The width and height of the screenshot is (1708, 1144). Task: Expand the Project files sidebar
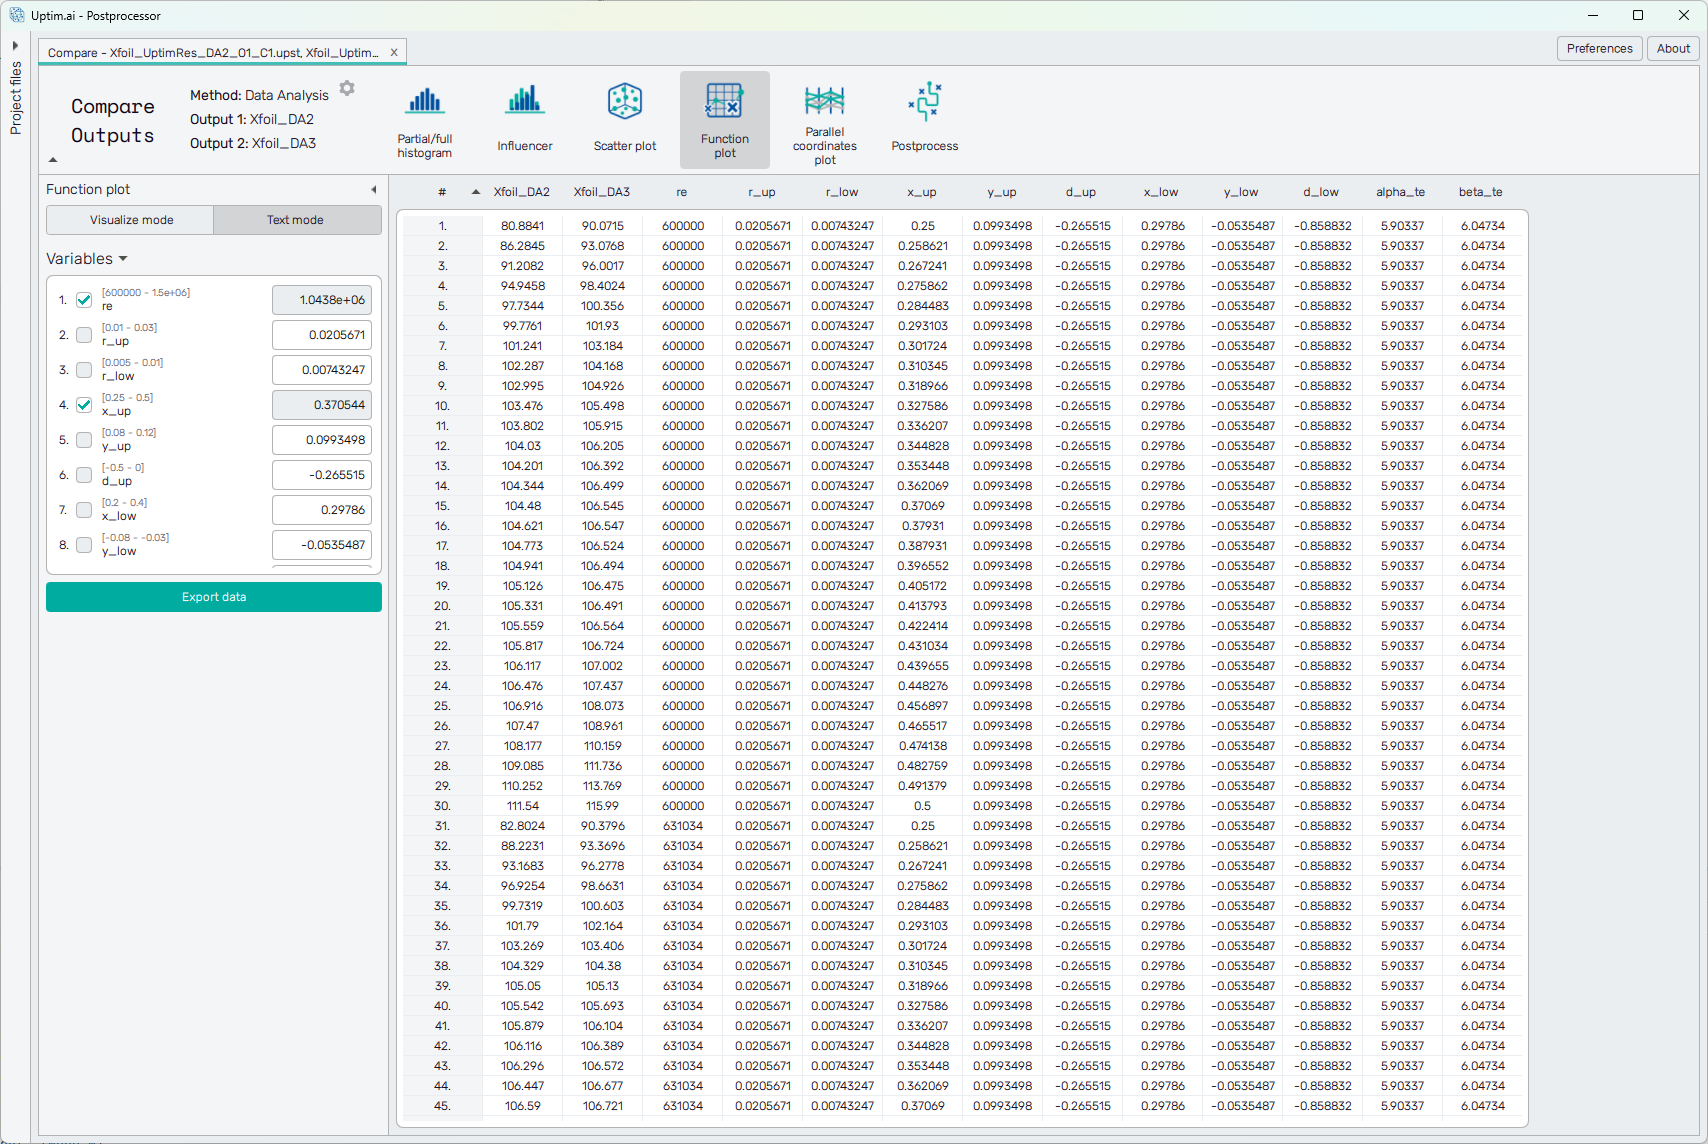pyautogui.click(x=15, y=46)
